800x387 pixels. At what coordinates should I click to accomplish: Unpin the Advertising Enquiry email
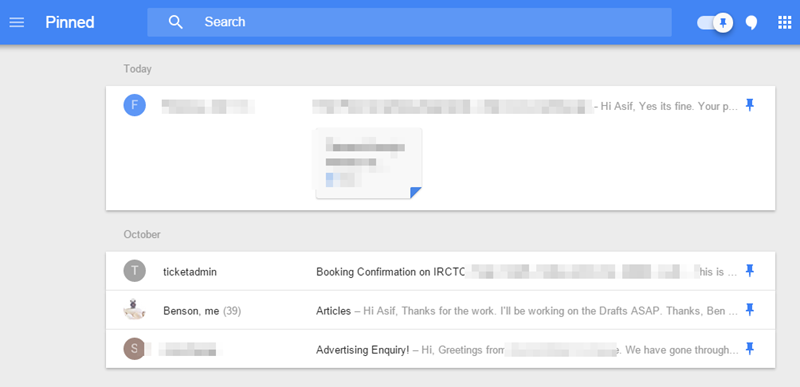(x=749, y=349)
